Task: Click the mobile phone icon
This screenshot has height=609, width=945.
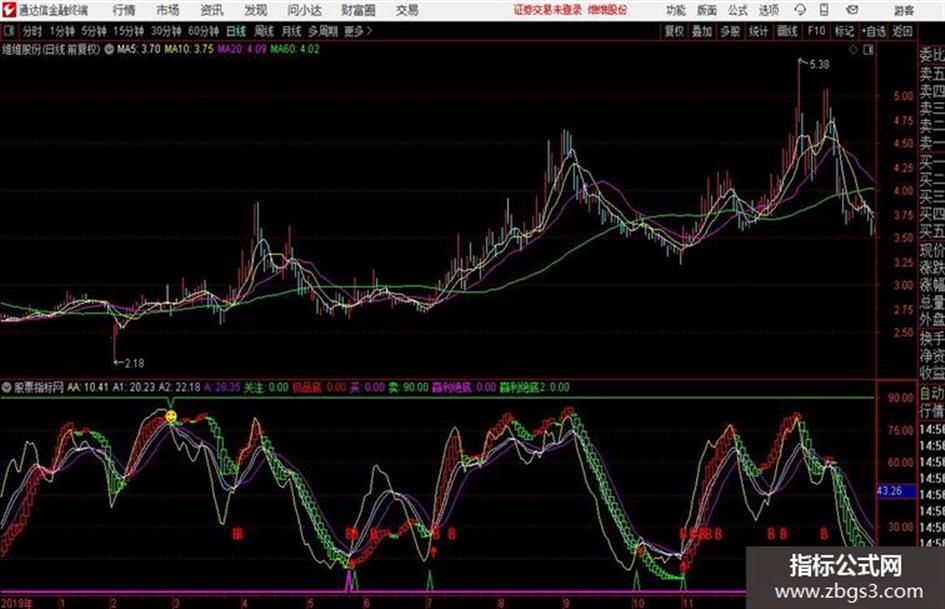Action: tap(824, 10)
